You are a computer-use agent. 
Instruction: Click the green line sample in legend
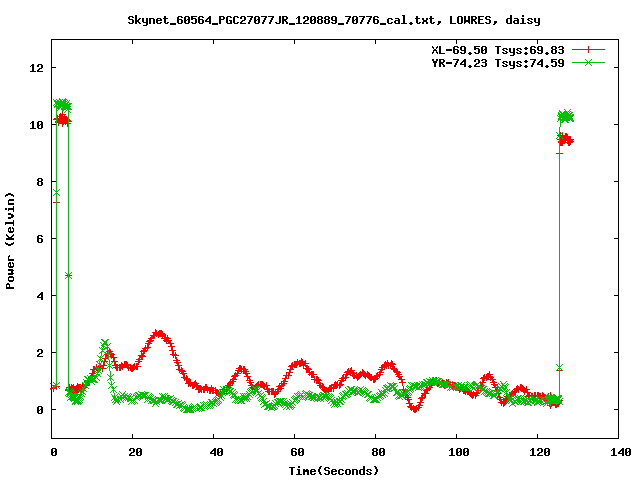[x=588, y=62]
